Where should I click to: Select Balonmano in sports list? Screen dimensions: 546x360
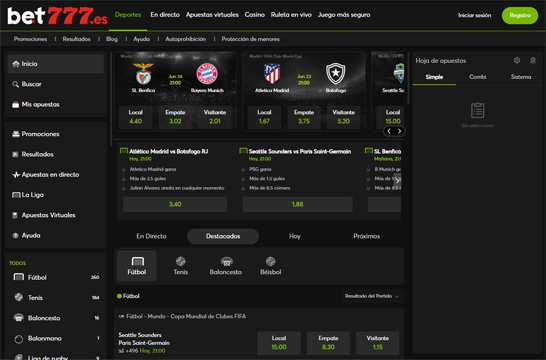(56, 338)
